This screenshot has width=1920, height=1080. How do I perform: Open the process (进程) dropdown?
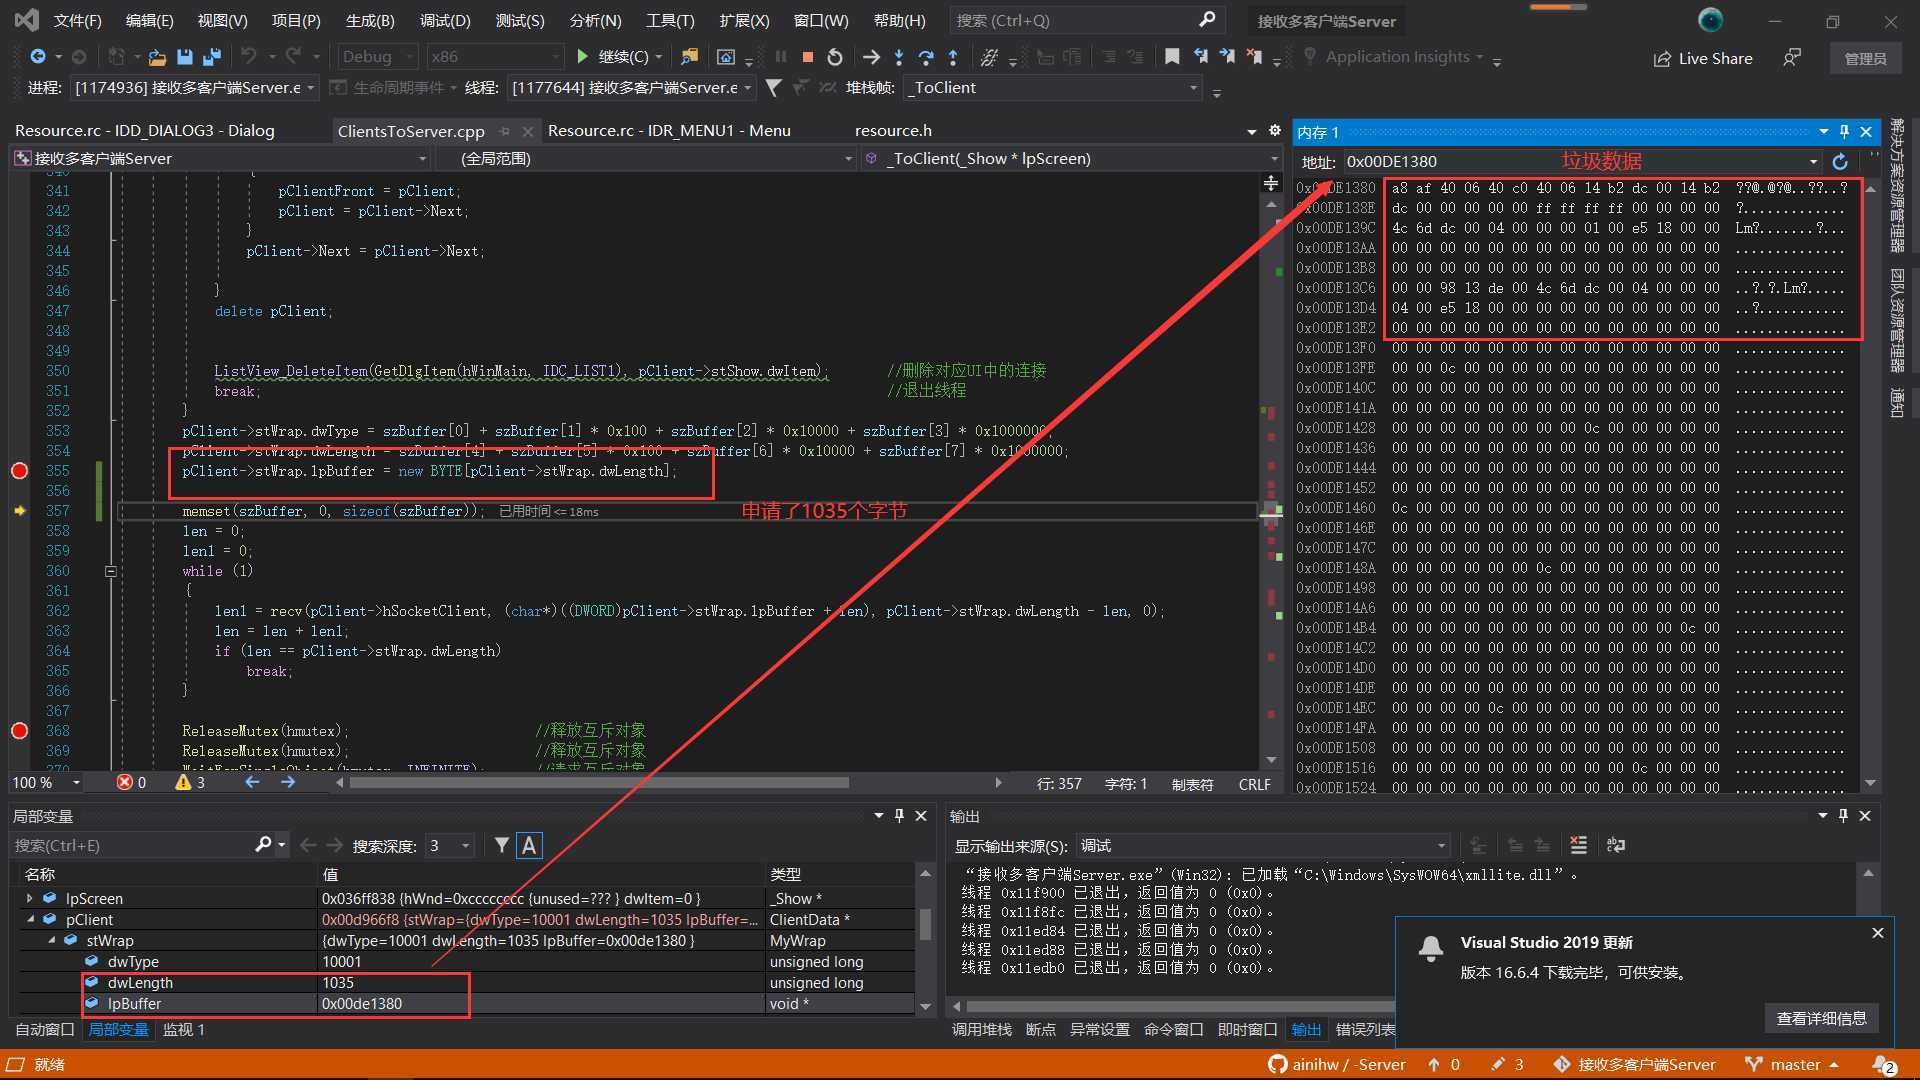pos(195,88)
